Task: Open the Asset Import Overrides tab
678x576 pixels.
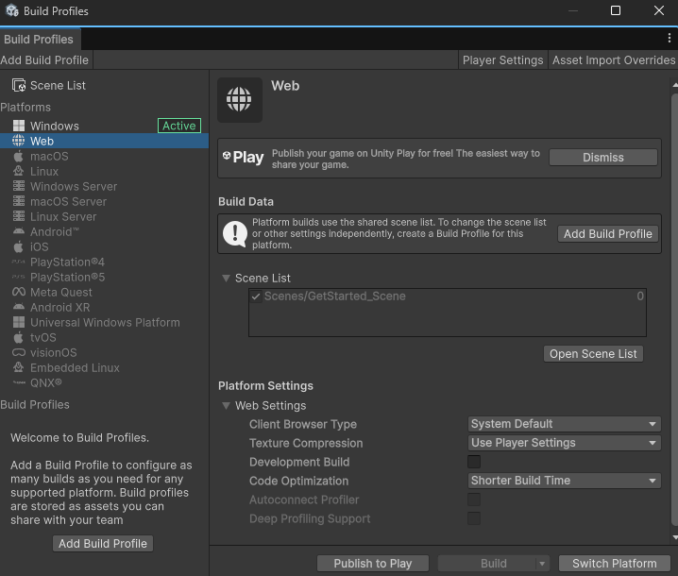Action: click(613, 60)
